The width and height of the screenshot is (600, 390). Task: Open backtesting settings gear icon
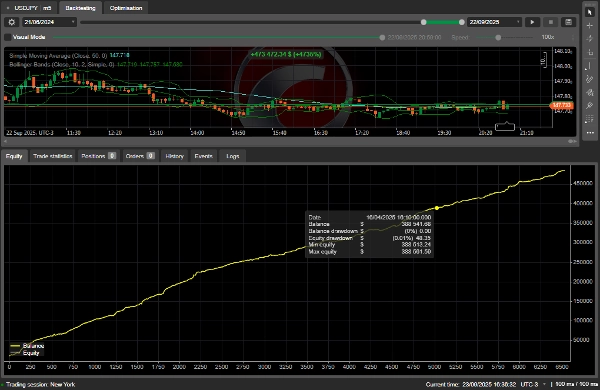pyautogui.click(x=11, y=22)
